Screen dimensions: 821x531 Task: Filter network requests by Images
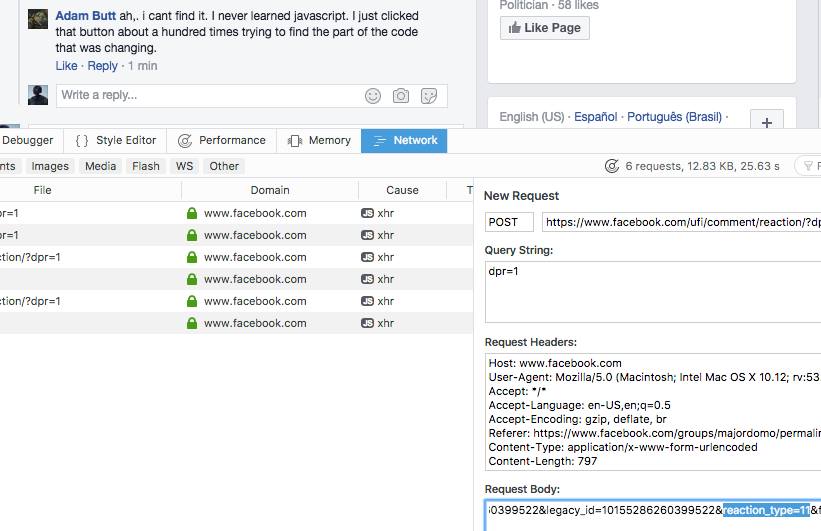tap(50, 166)
